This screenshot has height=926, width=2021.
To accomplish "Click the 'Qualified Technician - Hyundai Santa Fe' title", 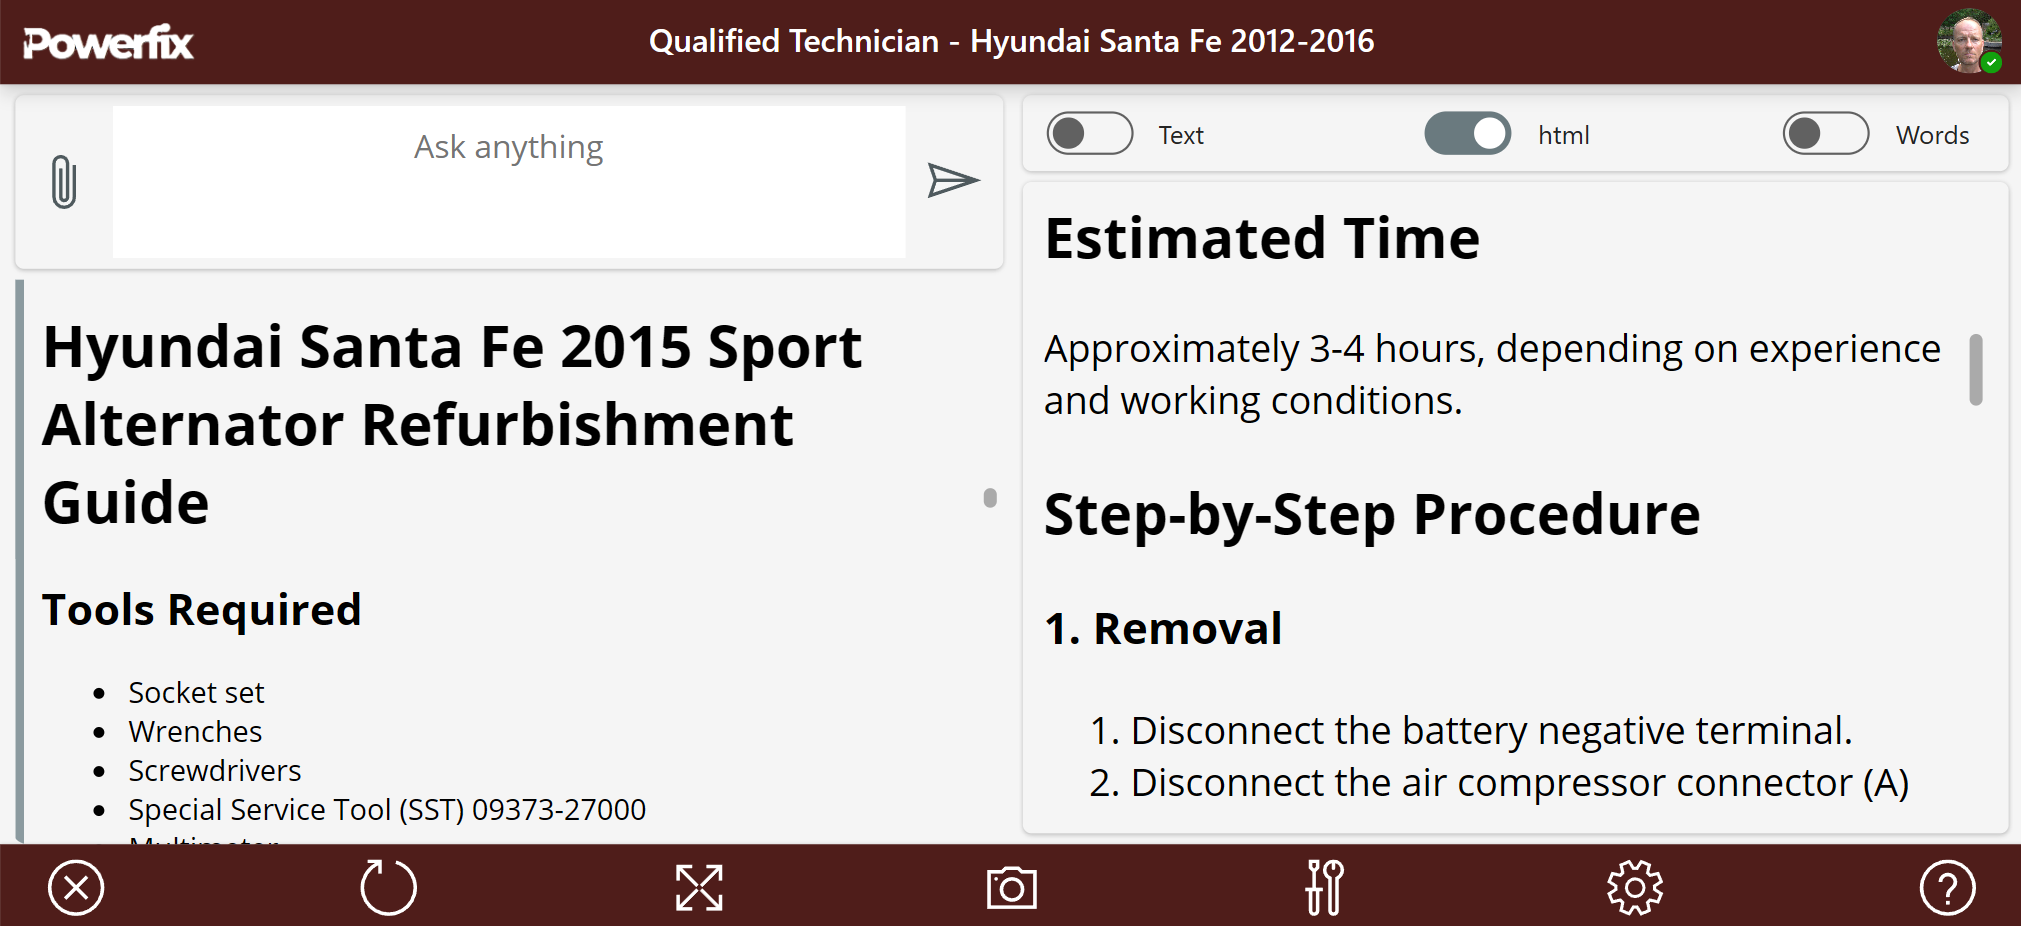I will click(1011, 41).
